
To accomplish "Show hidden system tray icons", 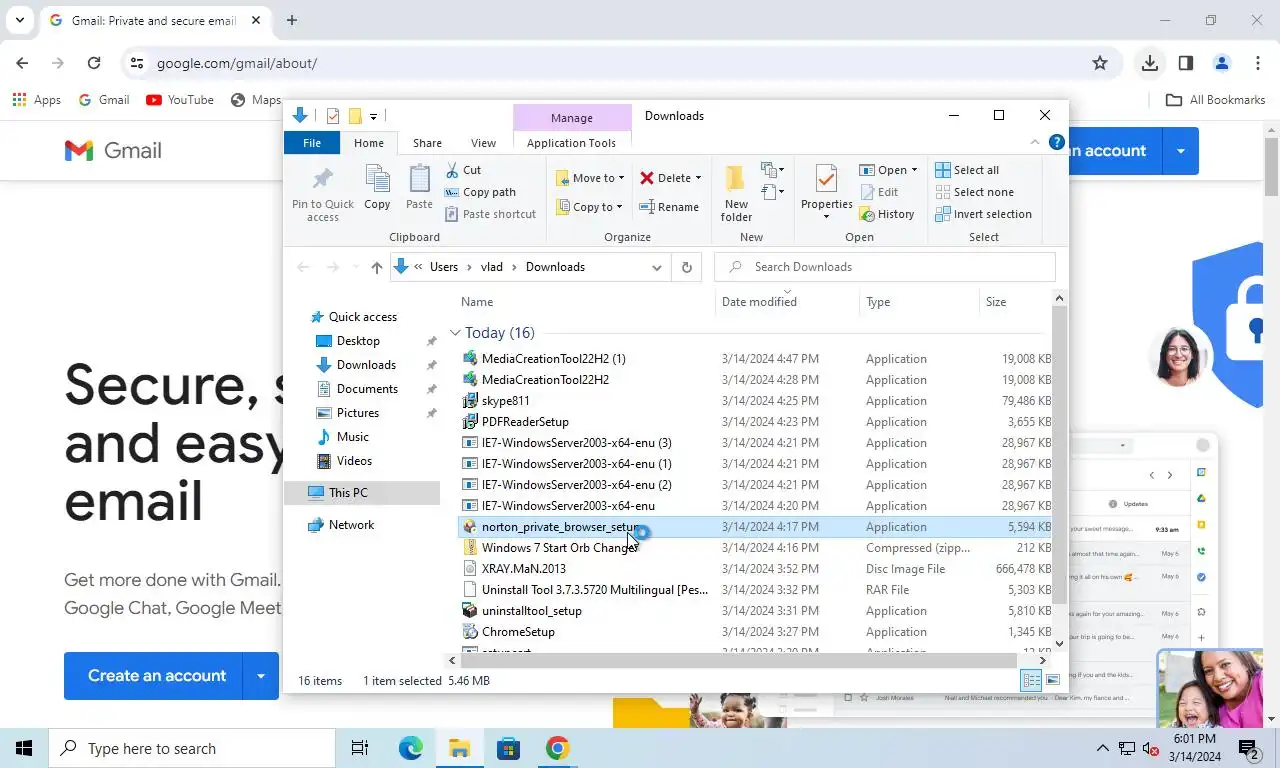I will [x=1103, y=748].
